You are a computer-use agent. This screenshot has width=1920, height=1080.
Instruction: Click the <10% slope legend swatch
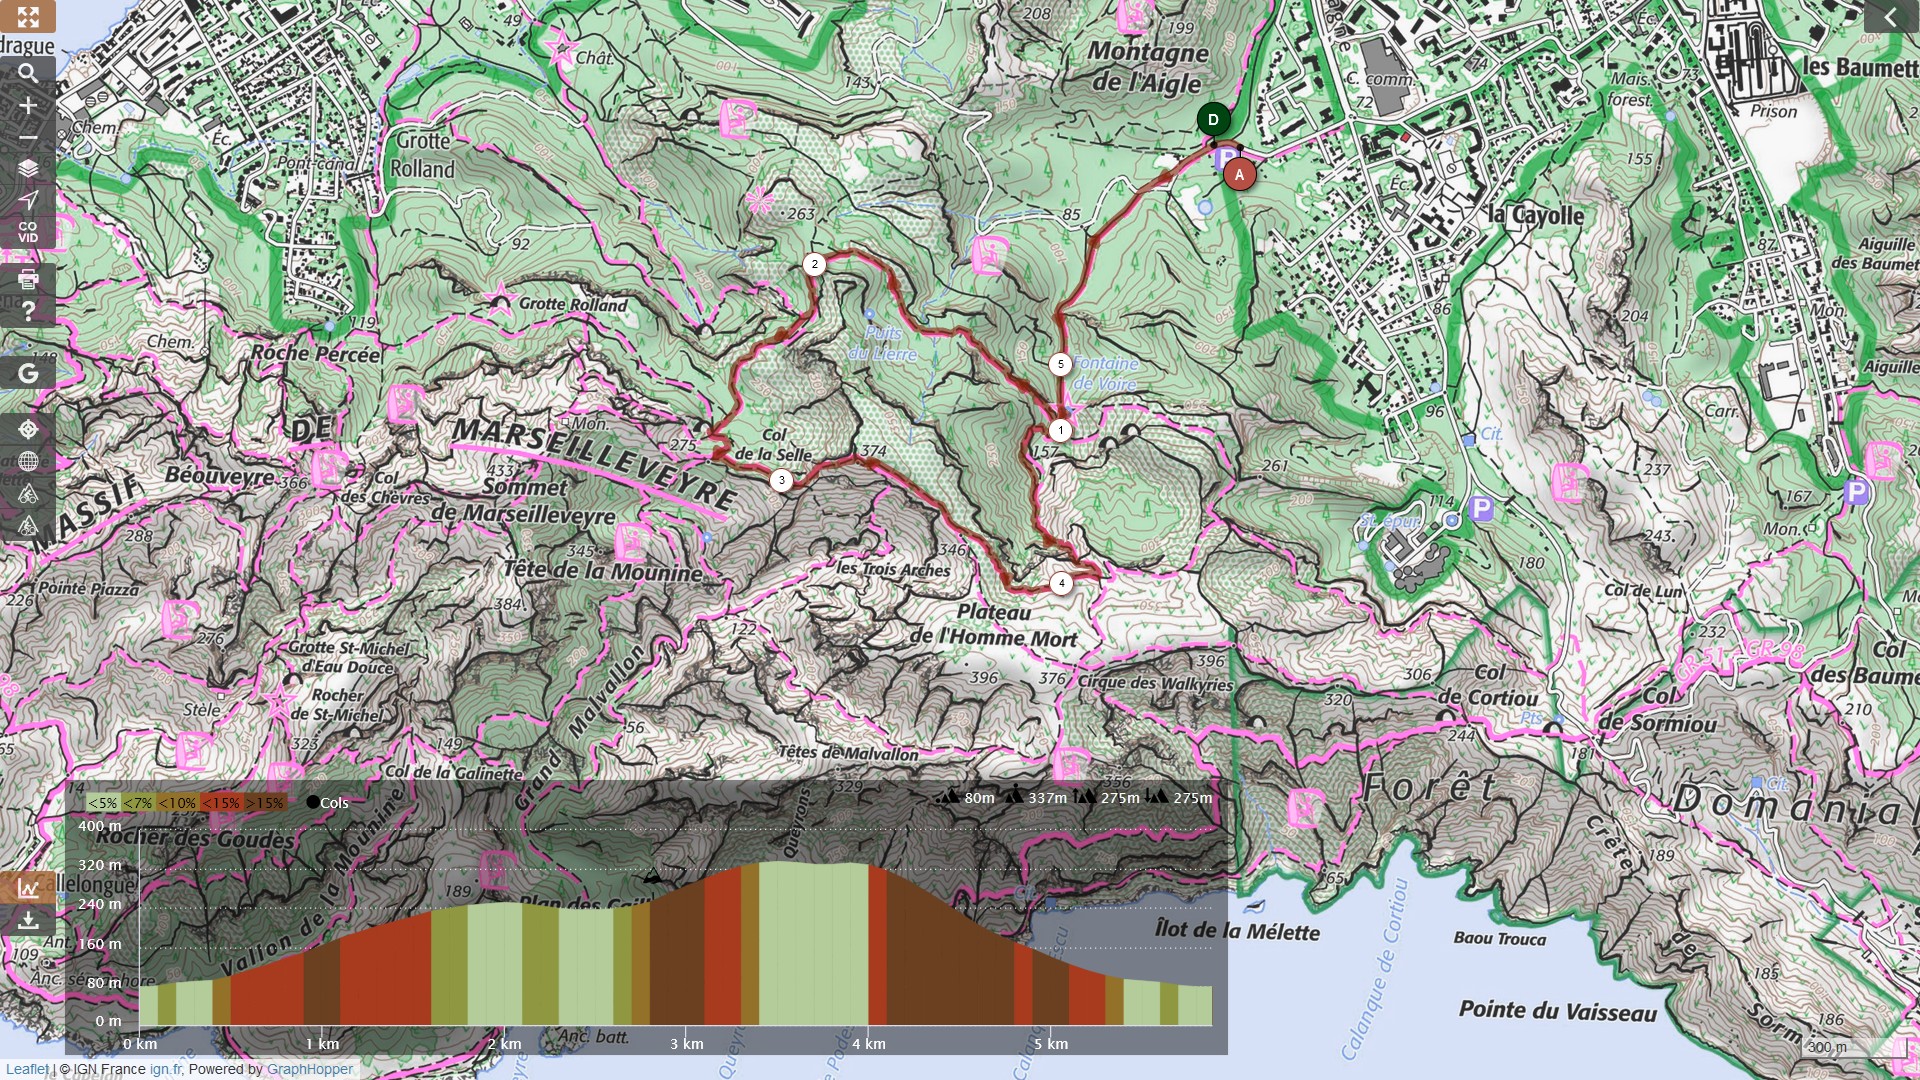[177, 803]
